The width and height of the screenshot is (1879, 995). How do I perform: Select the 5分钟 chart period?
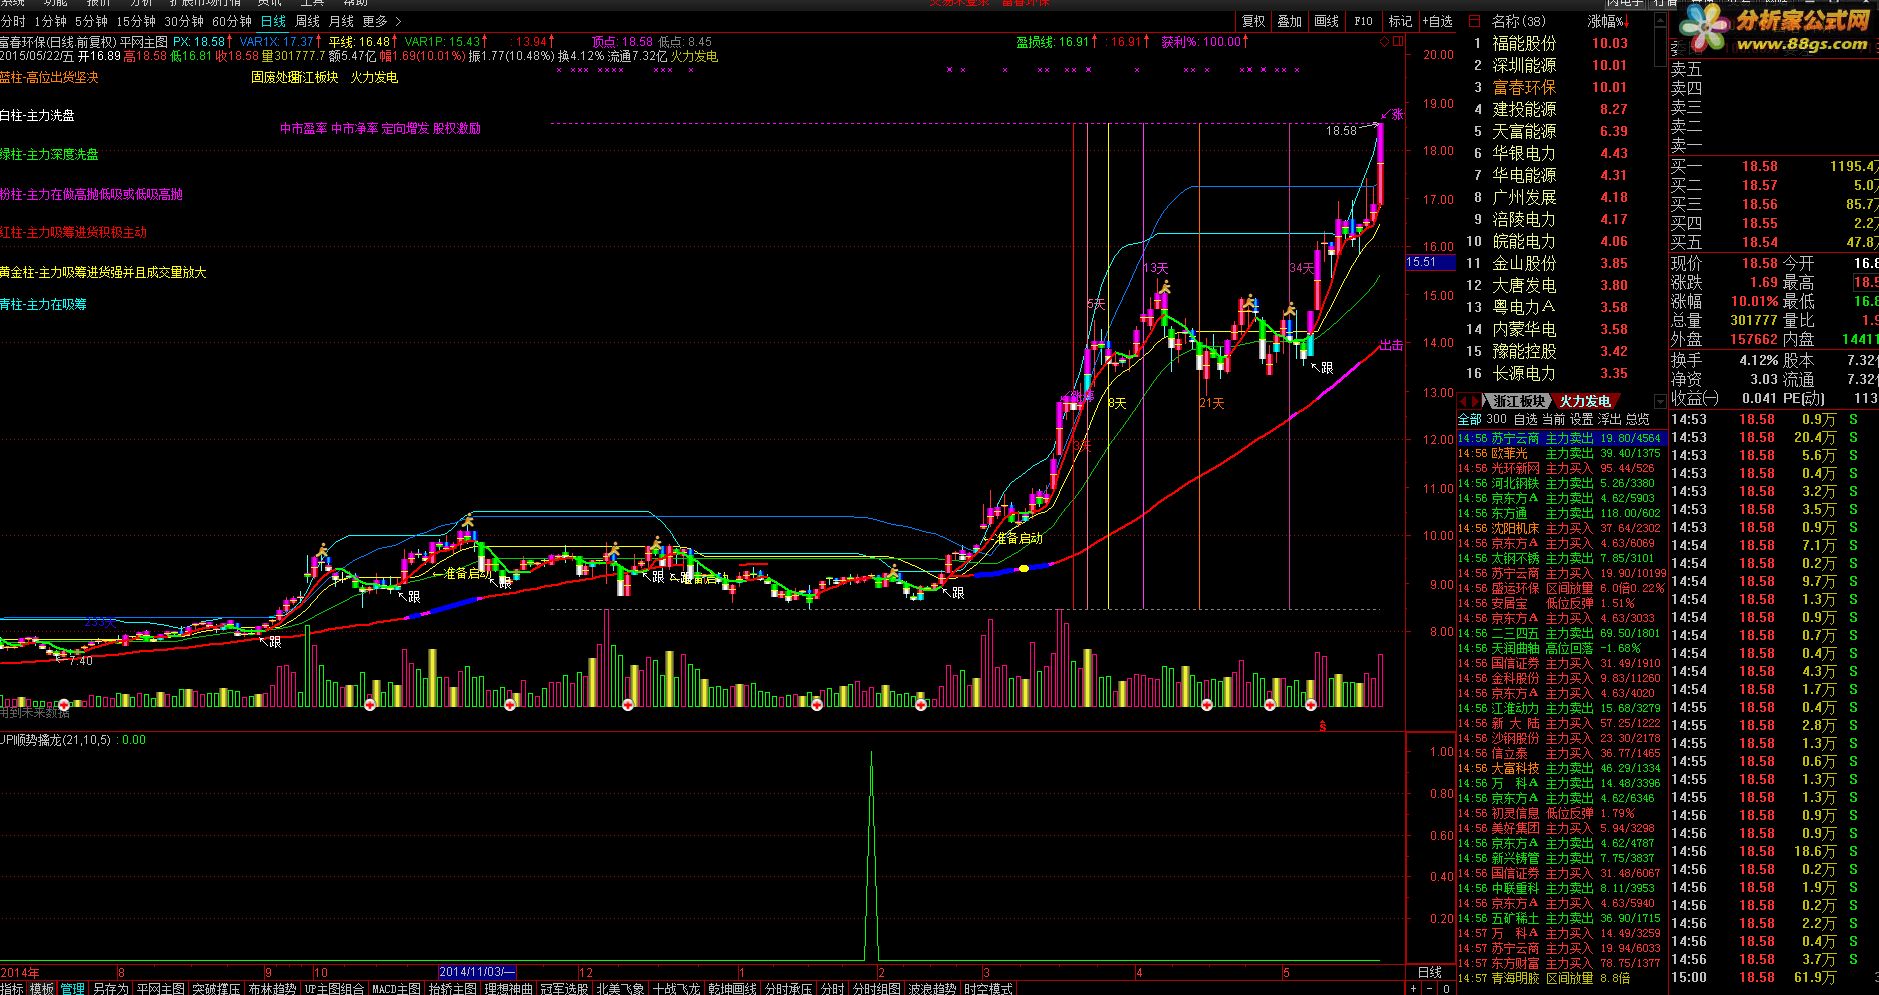[x=91, y=21]
